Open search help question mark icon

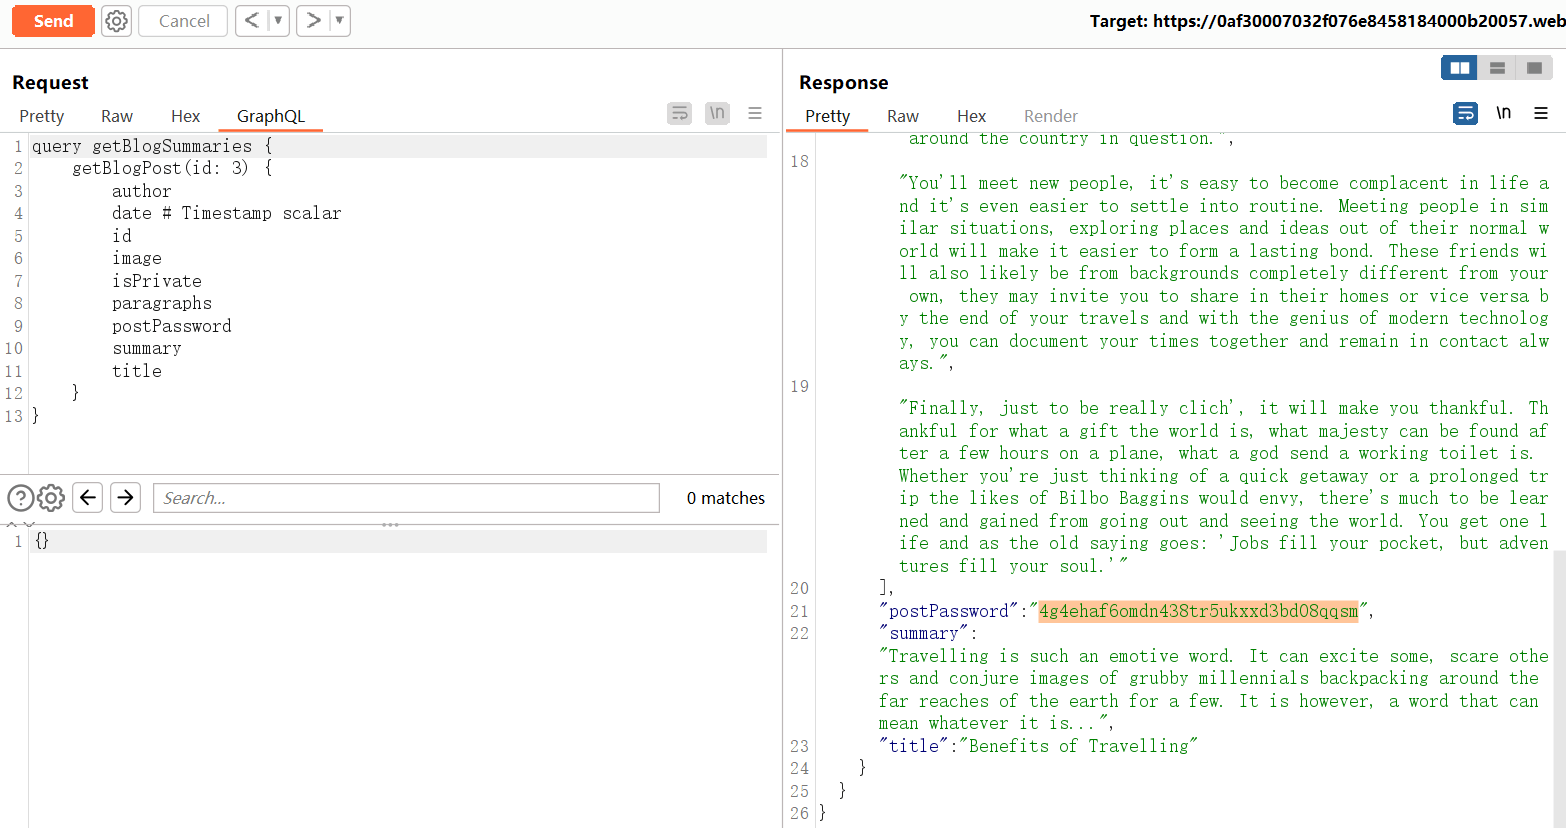[x=20, y=498]
